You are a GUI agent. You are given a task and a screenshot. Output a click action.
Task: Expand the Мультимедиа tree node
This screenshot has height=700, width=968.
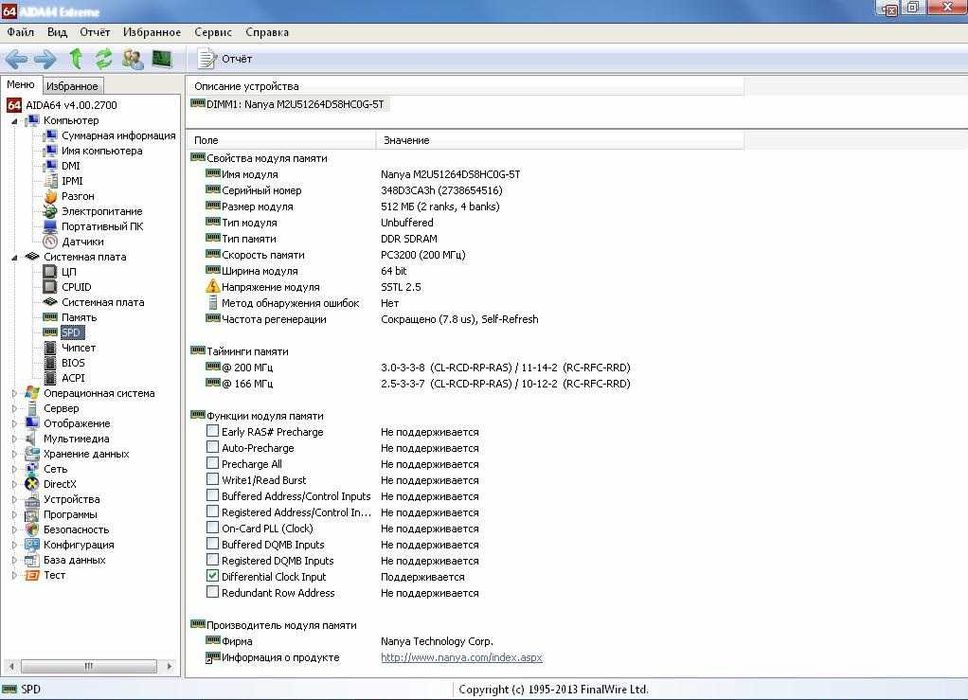click(x=14, y=439)
